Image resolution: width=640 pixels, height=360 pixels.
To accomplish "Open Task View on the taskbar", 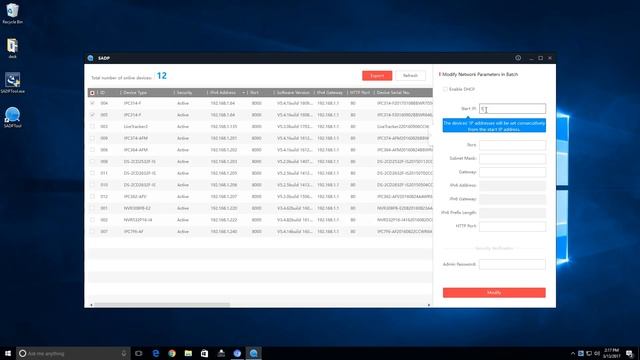I will pyautogui.click(x=139, y=353).
